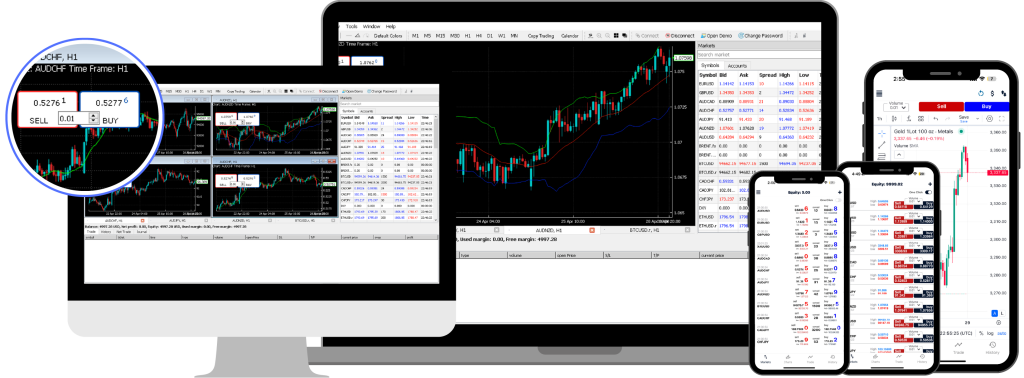This screenshot has width=1024, height=378.
Task: Click the dollar sign icon on large phone
Action: 992,93
